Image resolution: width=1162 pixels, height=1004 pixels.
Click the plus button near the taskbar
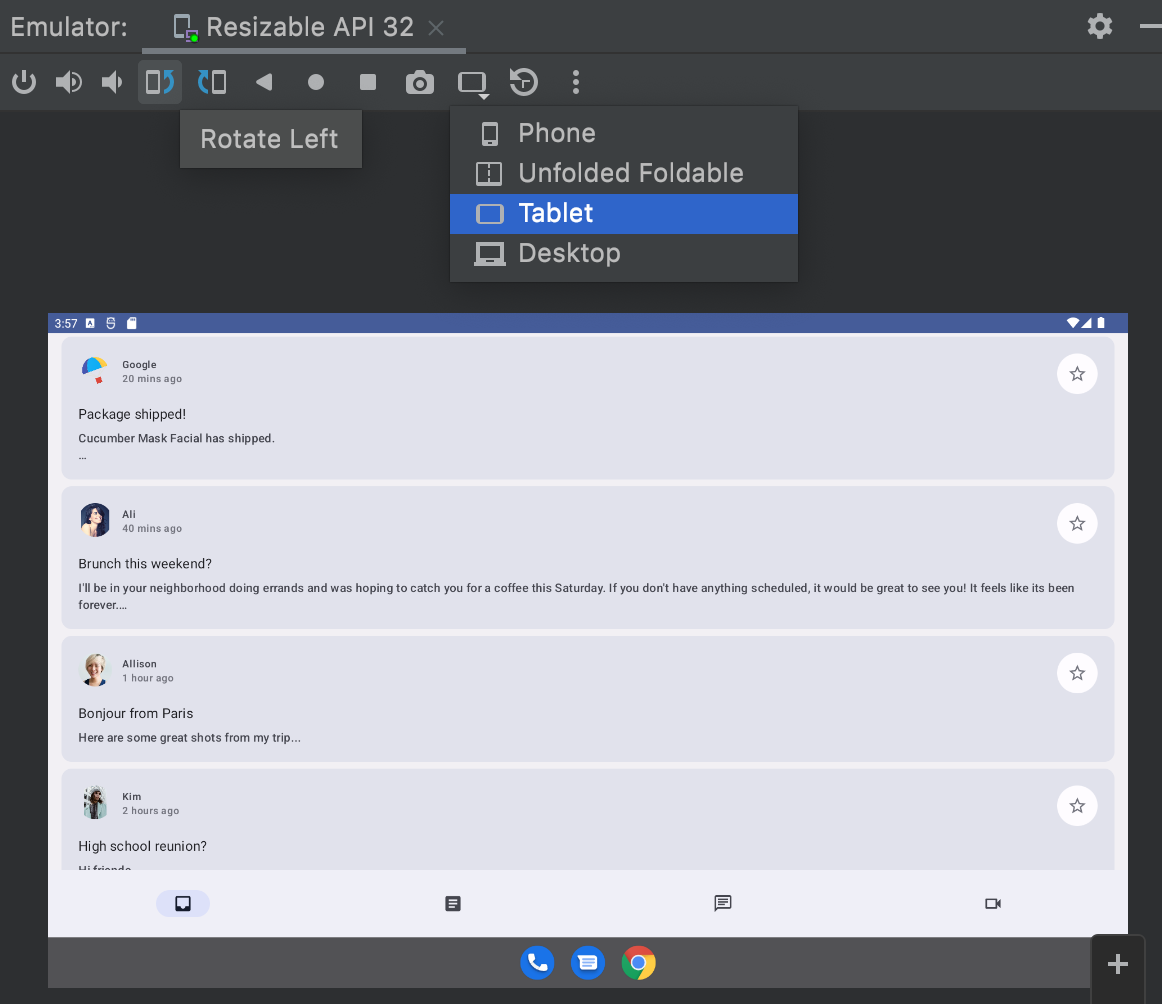coord(1117,963)
